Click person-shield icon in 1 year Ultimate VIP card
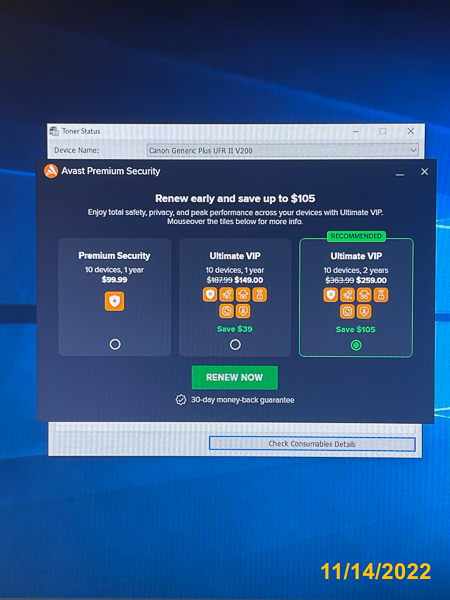450x600 pixels. (x=243, y=311)
